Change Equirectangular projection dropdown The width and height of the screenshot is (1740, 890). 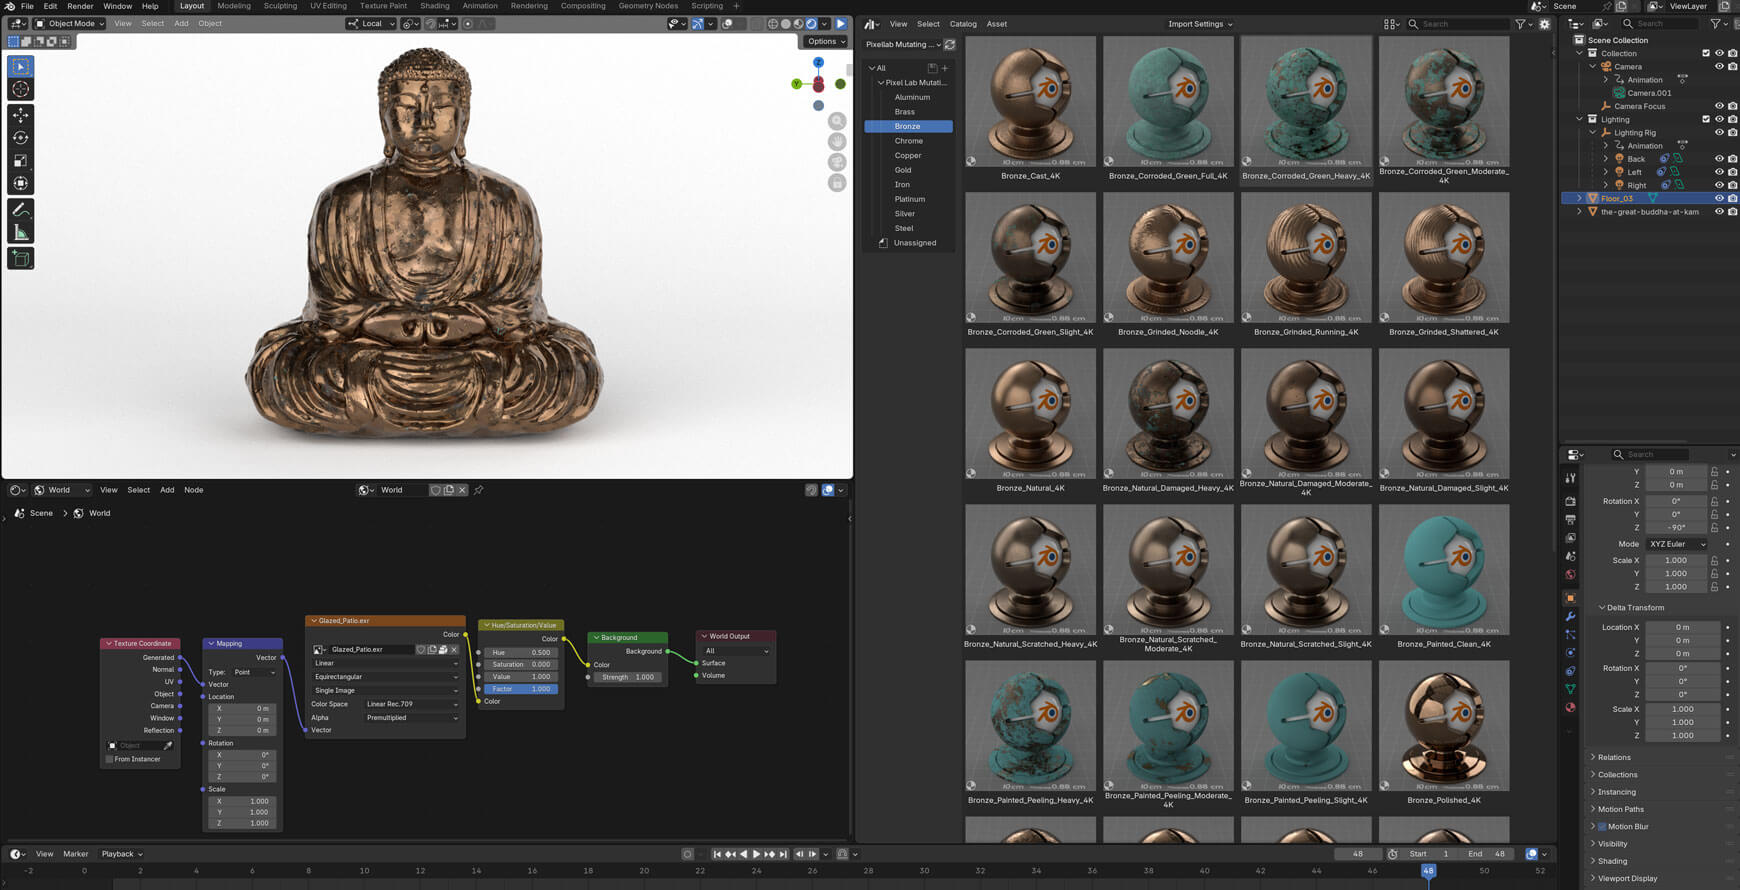[x=386, y=677]
